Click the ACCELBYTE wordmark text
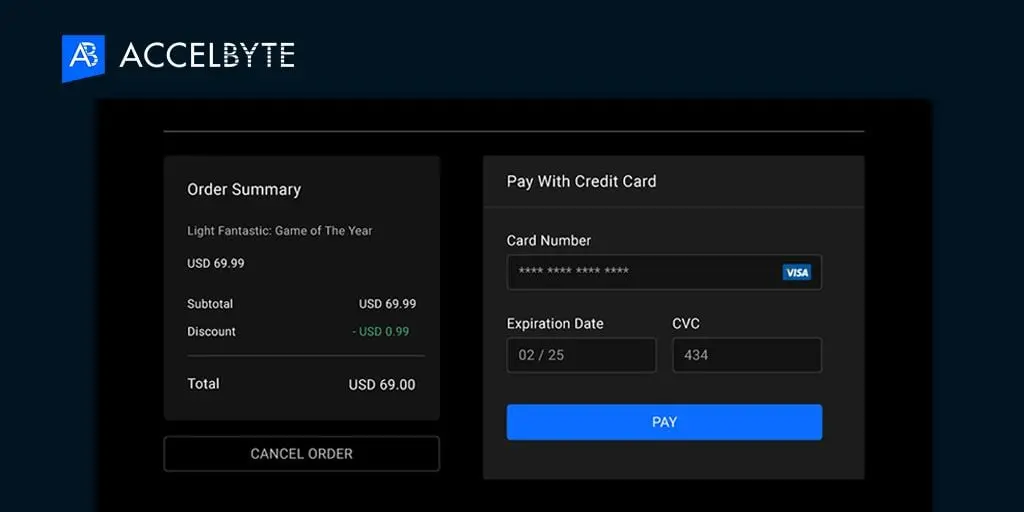The image size is (1024, 512). (x=207, y=56)
